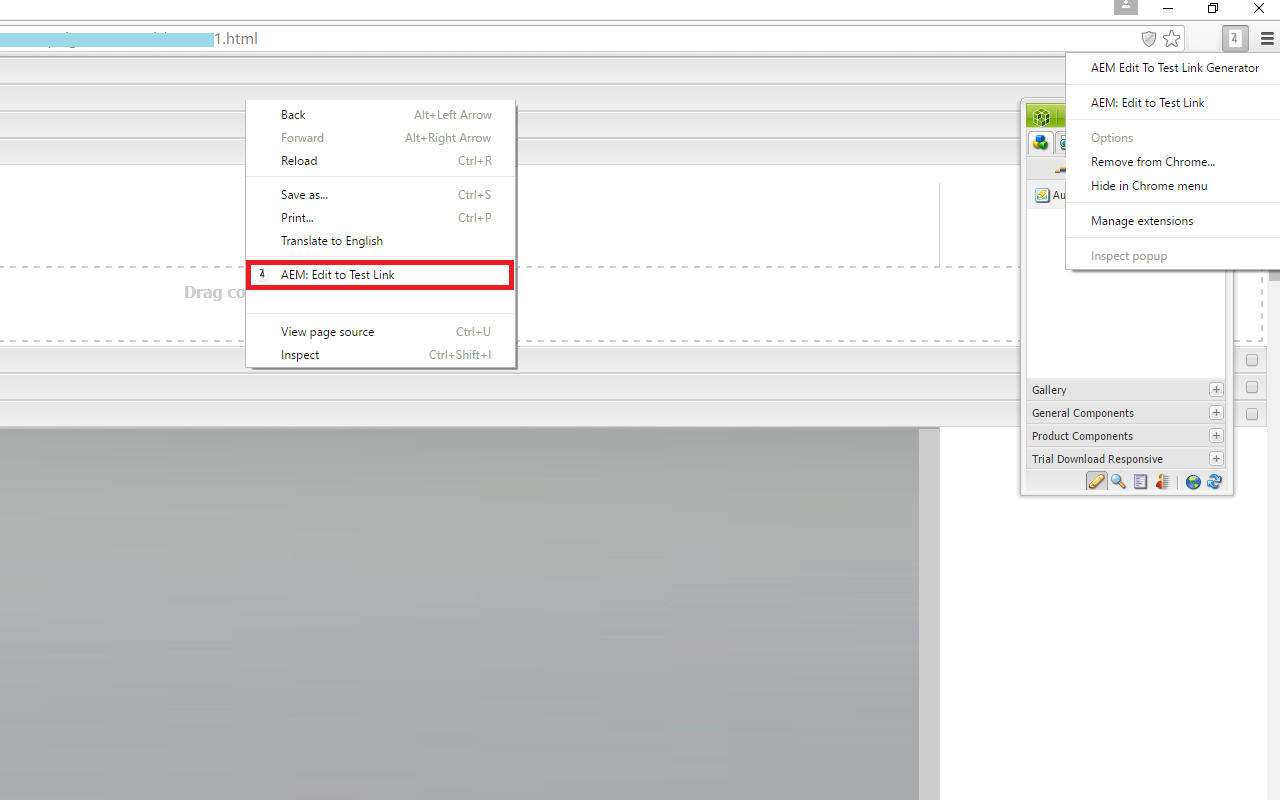Screen dimensions: 1280x800
Task: Open Client Context using the person icon
Action: point(1163,481)
